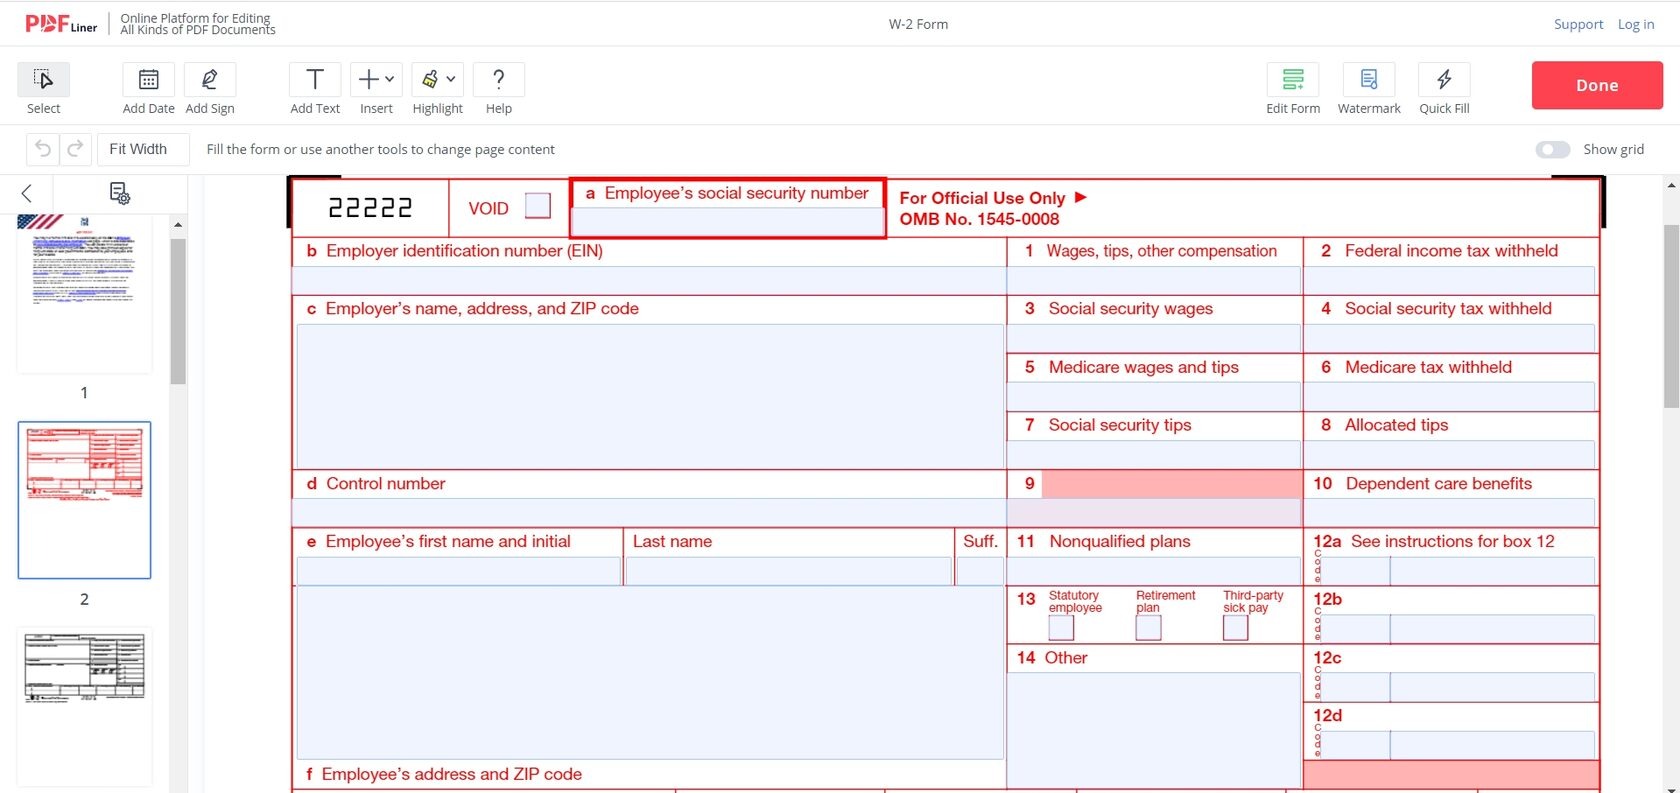Select the Highlight marker tool

pyautogui.click(x=430, y=79)
